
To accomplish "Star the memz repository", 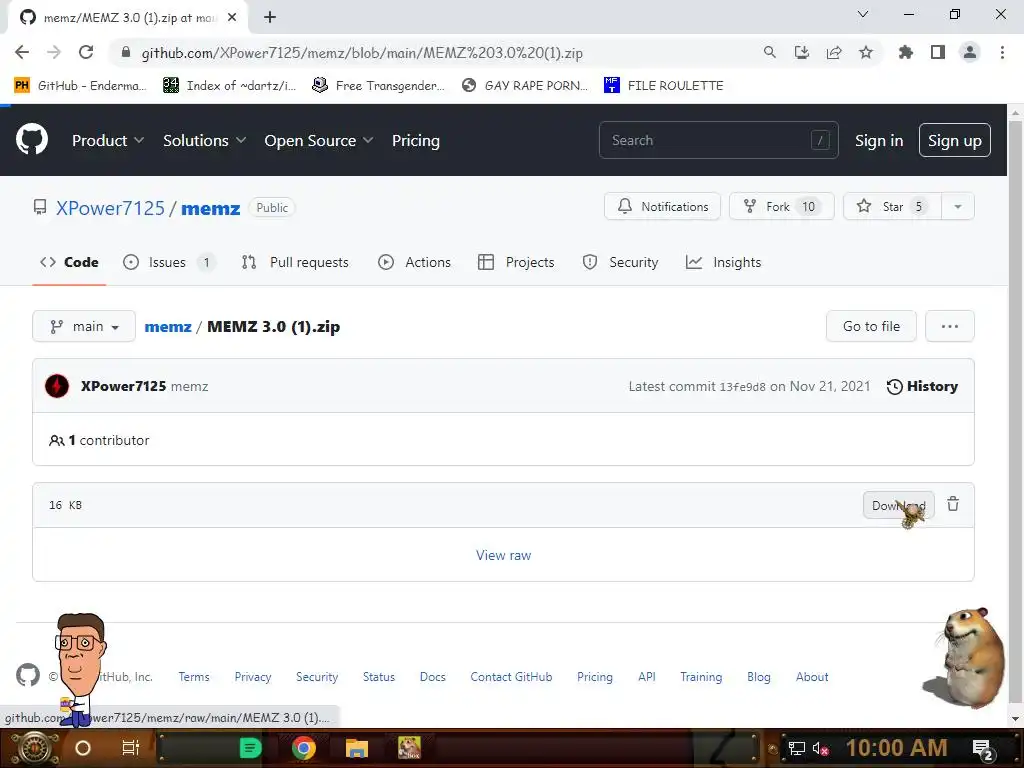I will point(892,206).
